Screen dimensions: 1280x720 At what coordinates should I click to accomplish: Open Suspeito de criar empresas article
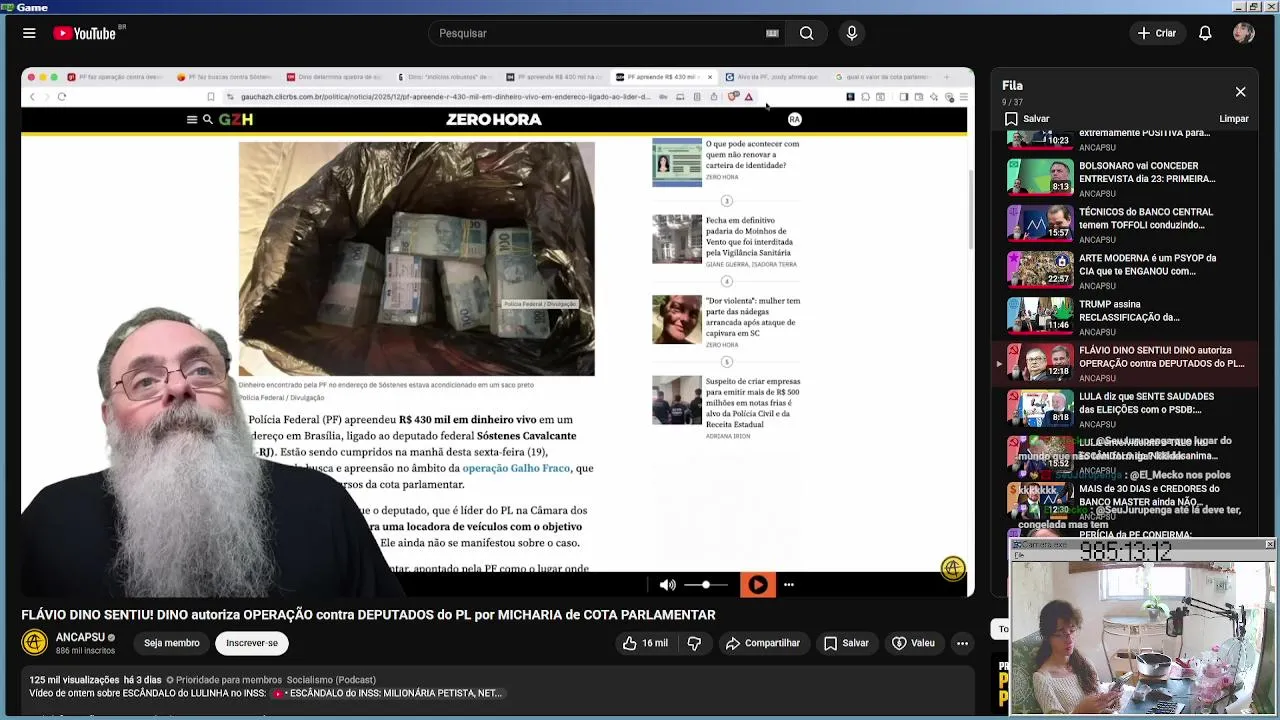pyautogui.click(x=726, y=407)
